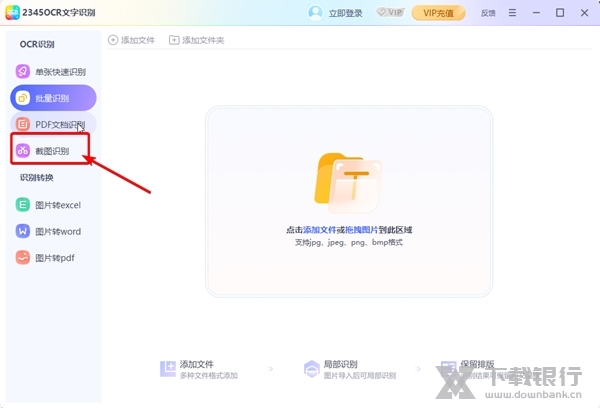Click the 识别转换 section header
Screen dimensions: 600x408
click(x=37, y=178)
